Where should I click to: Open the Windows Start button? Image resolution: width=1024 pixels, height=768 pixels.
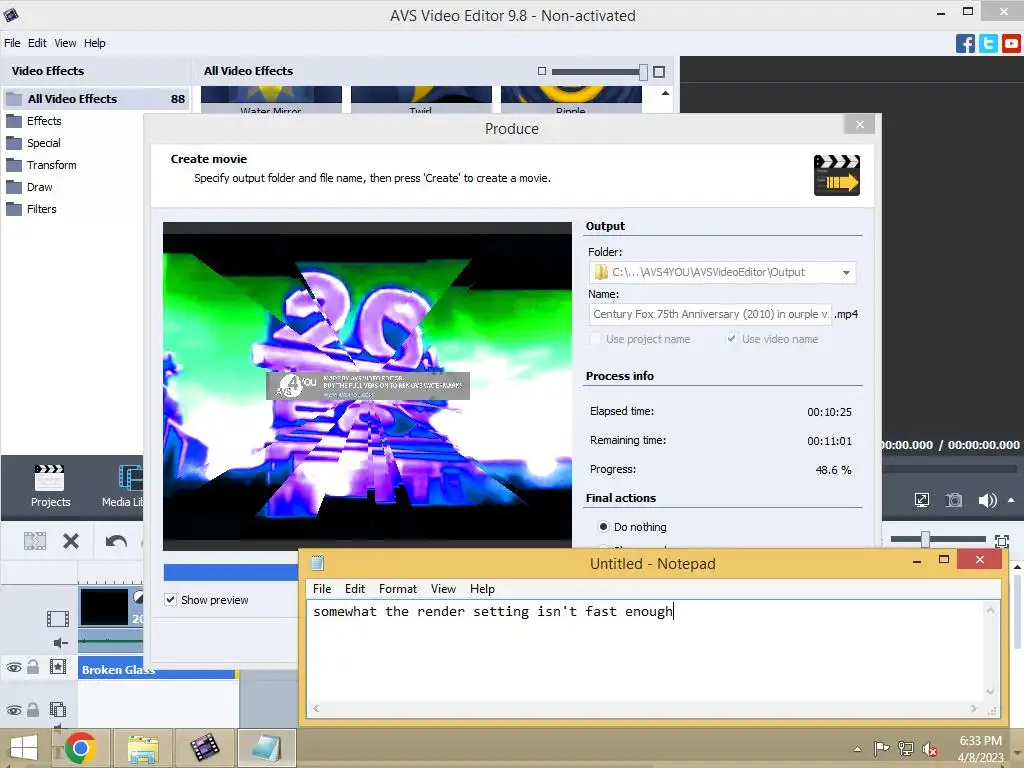tap(24, 748)
